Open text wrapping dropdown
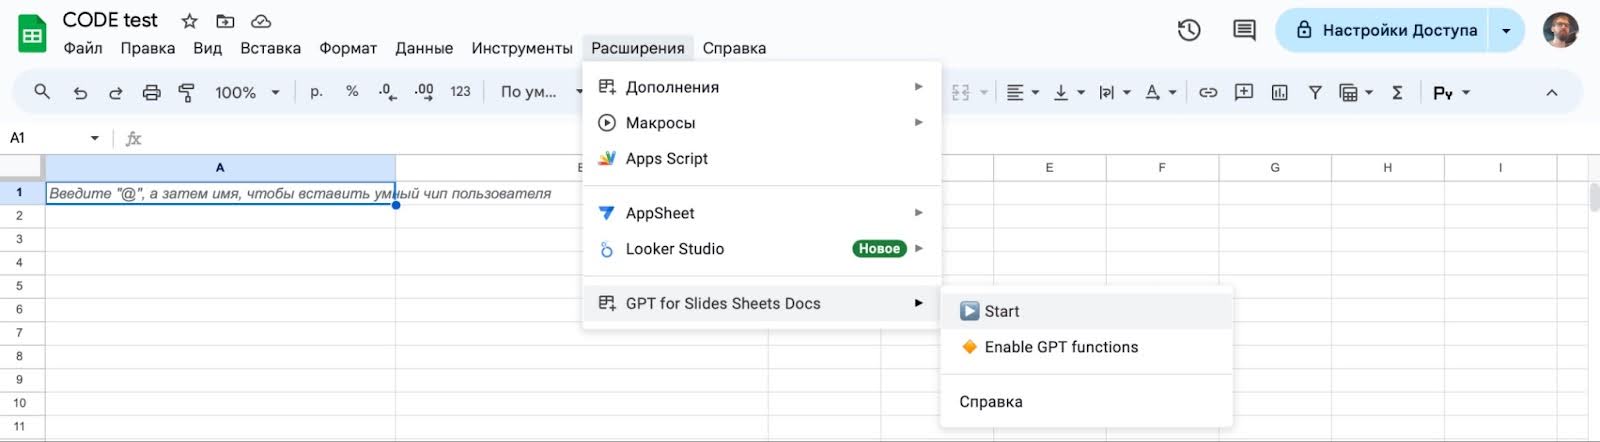Viewport: 1600px width, 442px height. tap(1114, 92)
